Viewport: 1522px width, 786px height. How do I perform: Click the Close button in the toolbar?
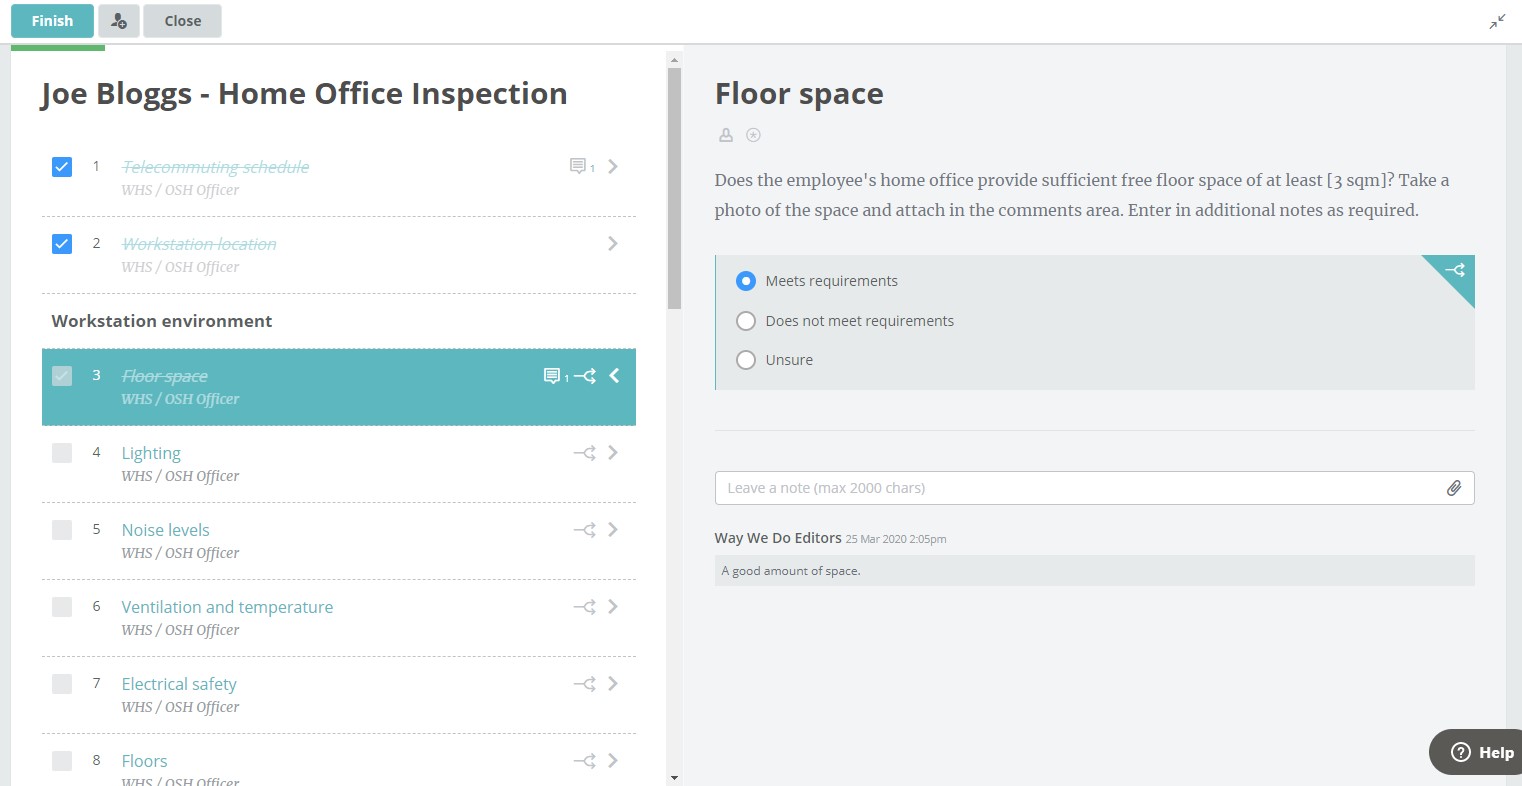182,20
